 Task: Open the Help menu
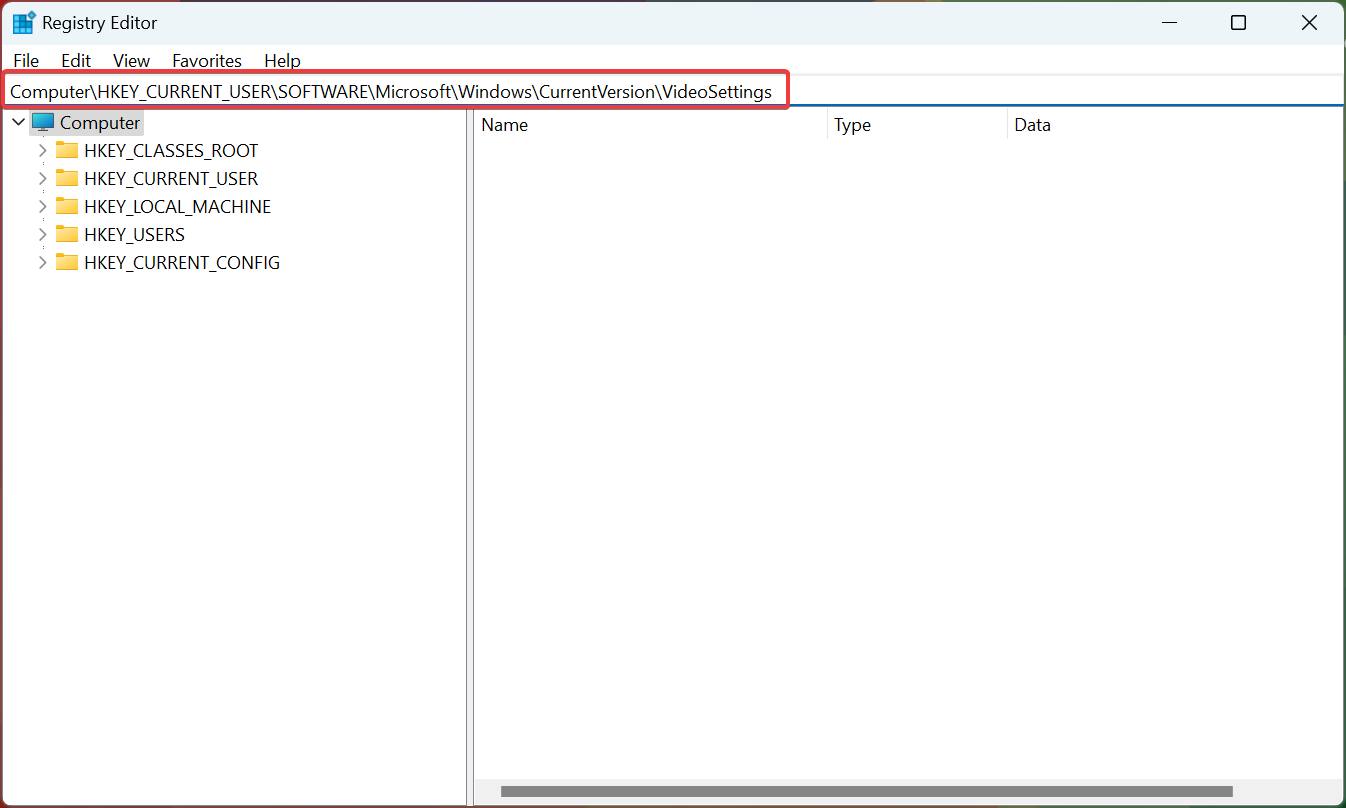tap(282, 61)
